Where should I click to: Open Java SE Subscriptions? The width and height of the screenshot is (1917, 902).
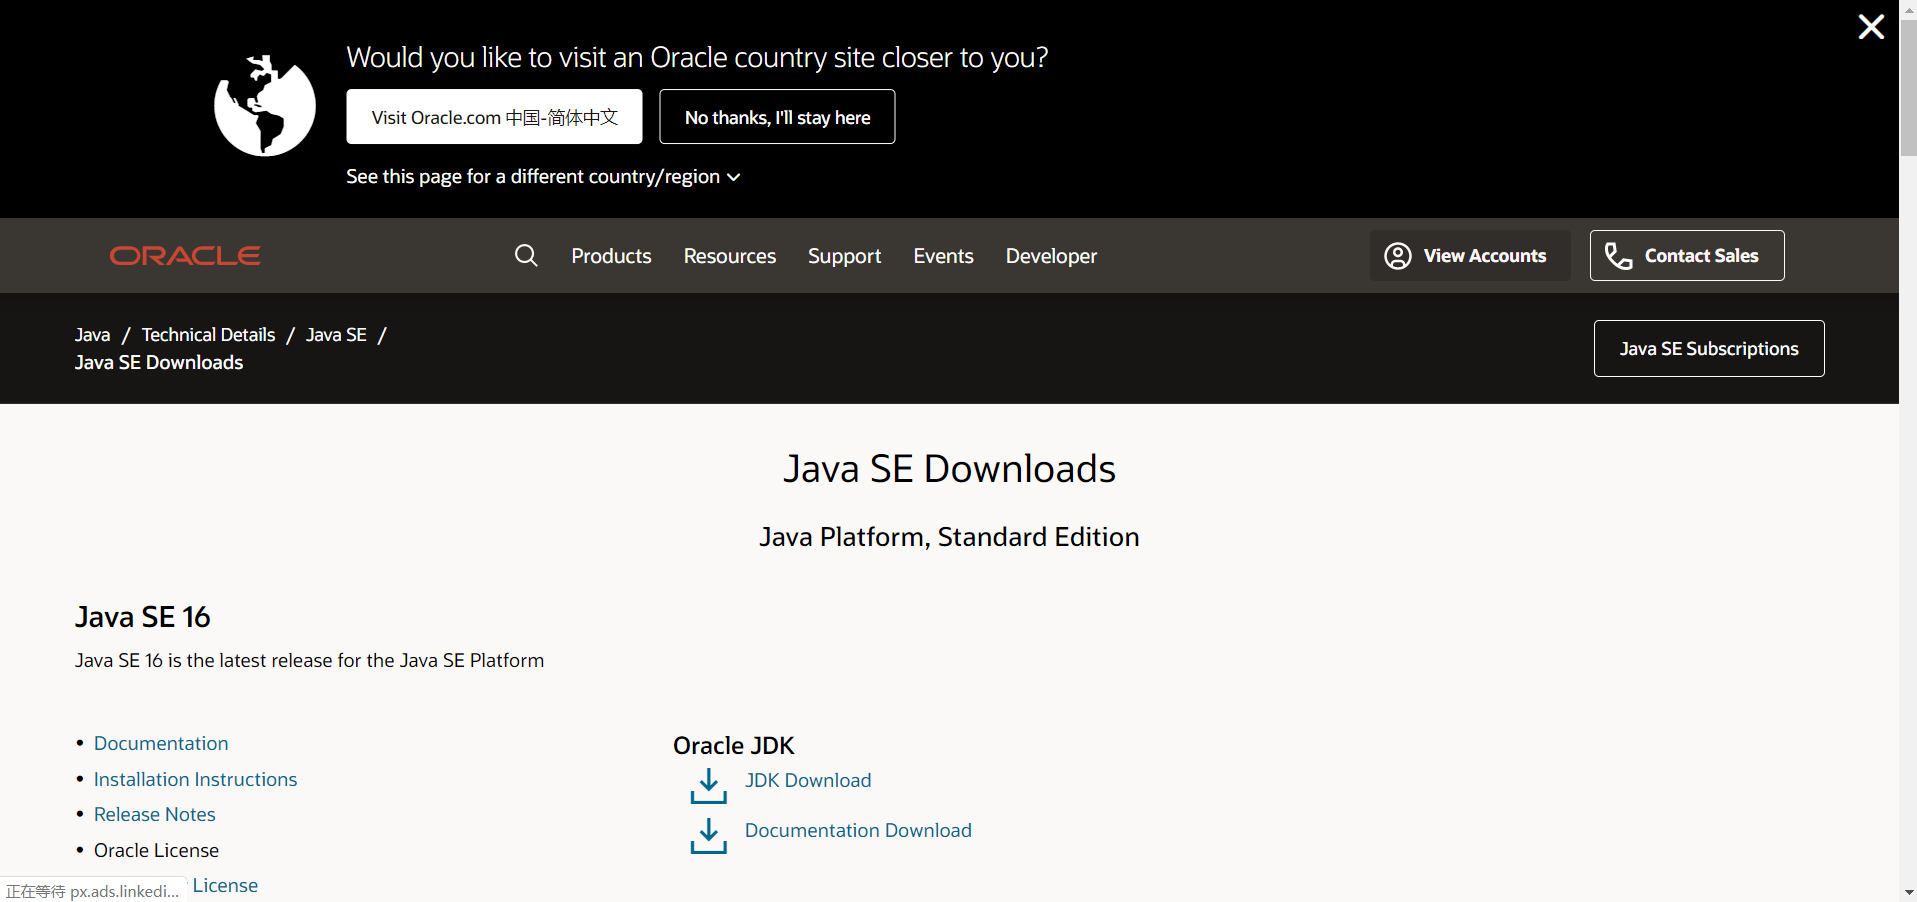(x=1709, y=349)
